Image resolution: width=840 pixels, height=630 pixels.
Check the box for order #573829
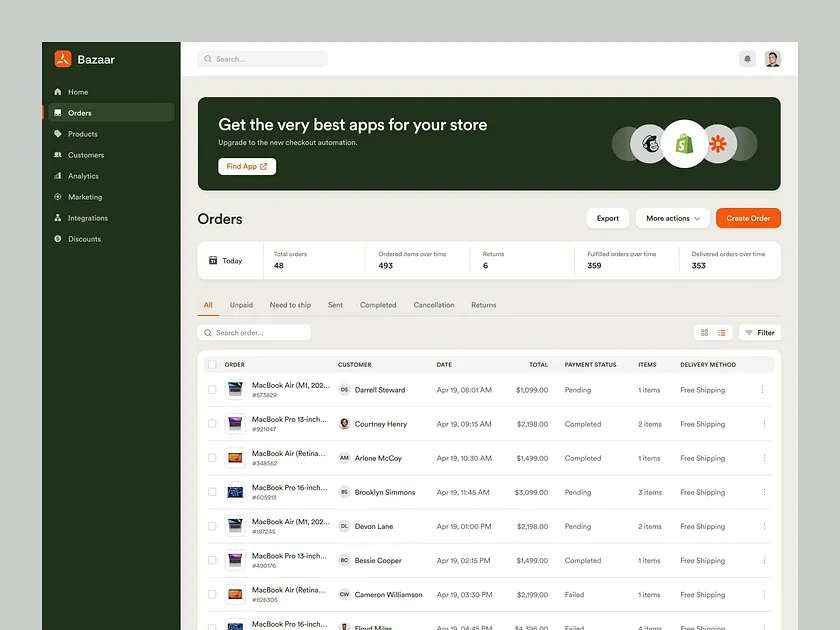[x=212, y=389]
